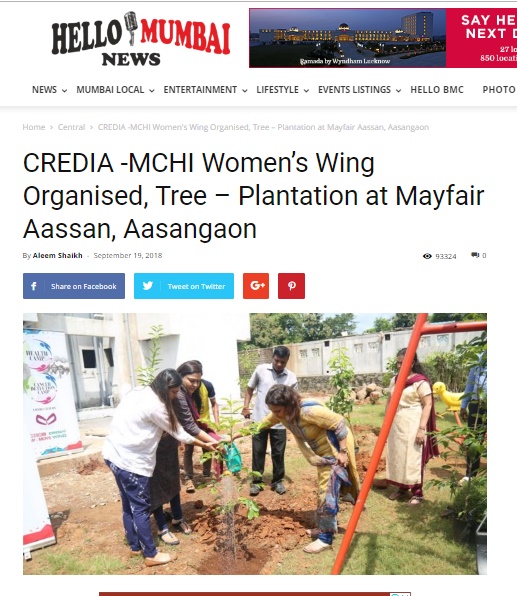Expand the LIFESTYLE dropdown arrow
This screenshot has width=517, height=596.
click(306, 90)
